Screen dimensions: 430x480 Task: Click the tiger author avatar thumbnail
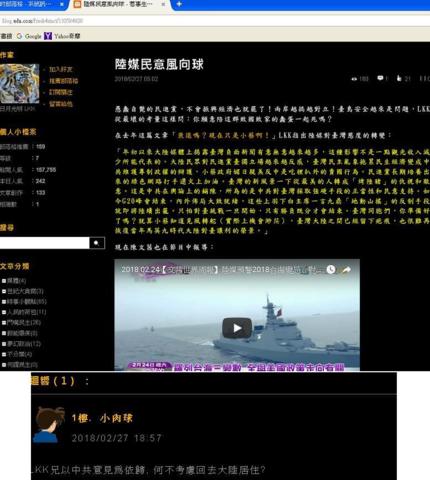pos(19,84)
